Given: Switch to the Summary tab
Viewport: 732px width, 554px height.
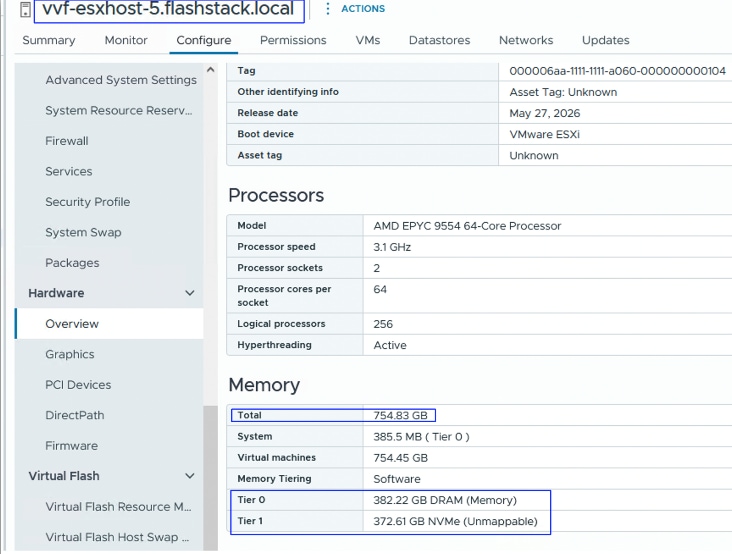Looking at the screenshot, I should [x=49, y=40].
